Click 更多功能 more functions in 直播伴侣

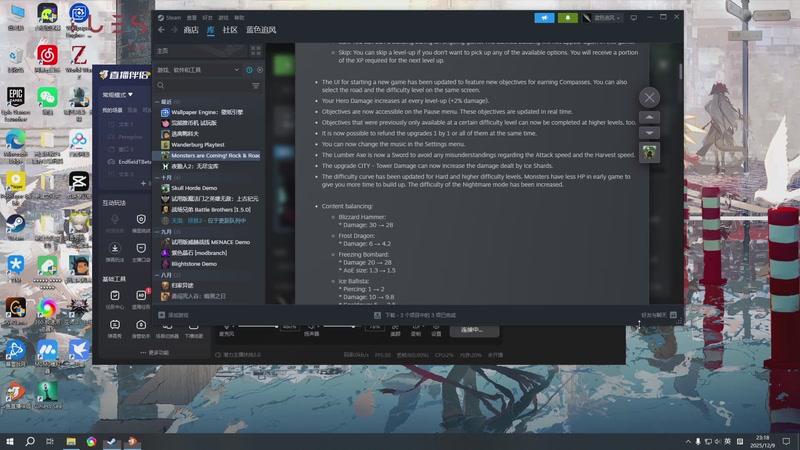click(155, 353)
